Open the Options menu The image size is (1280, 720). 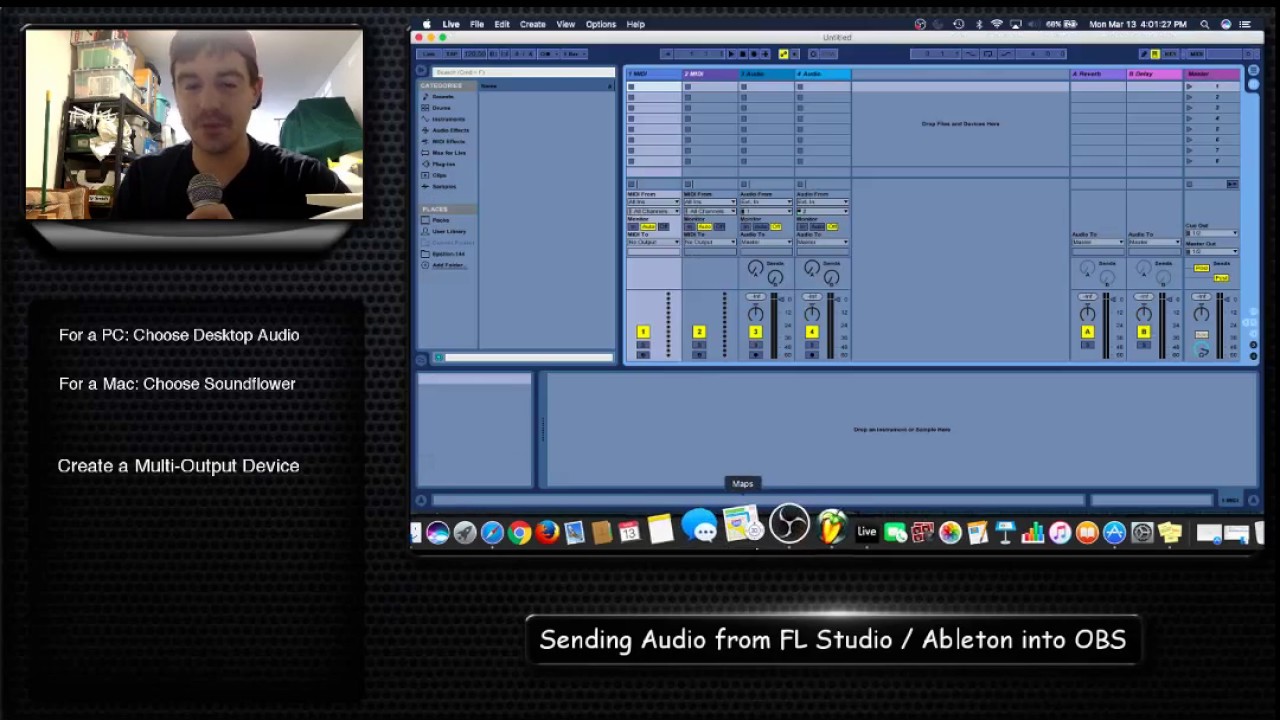point(600,24)
